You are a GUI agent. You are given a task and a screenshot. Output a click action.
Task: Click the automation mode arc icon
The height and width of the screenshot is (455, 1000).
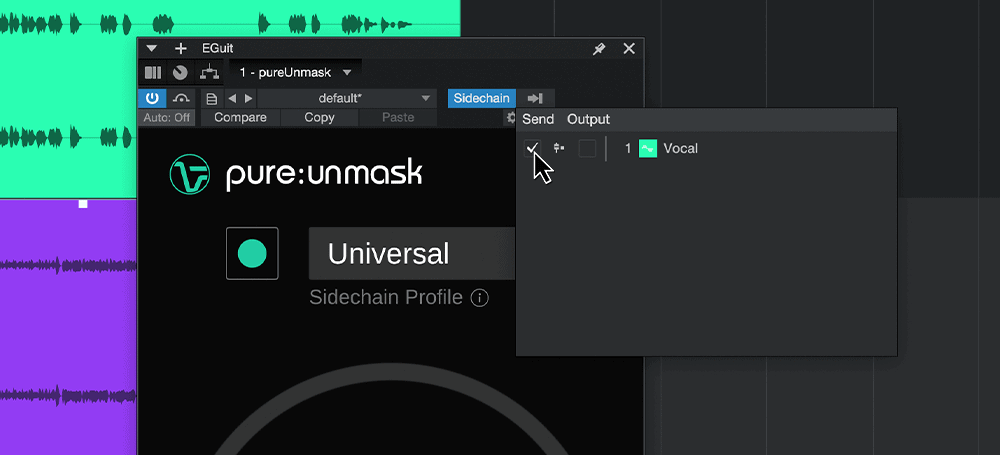point(182,98)
